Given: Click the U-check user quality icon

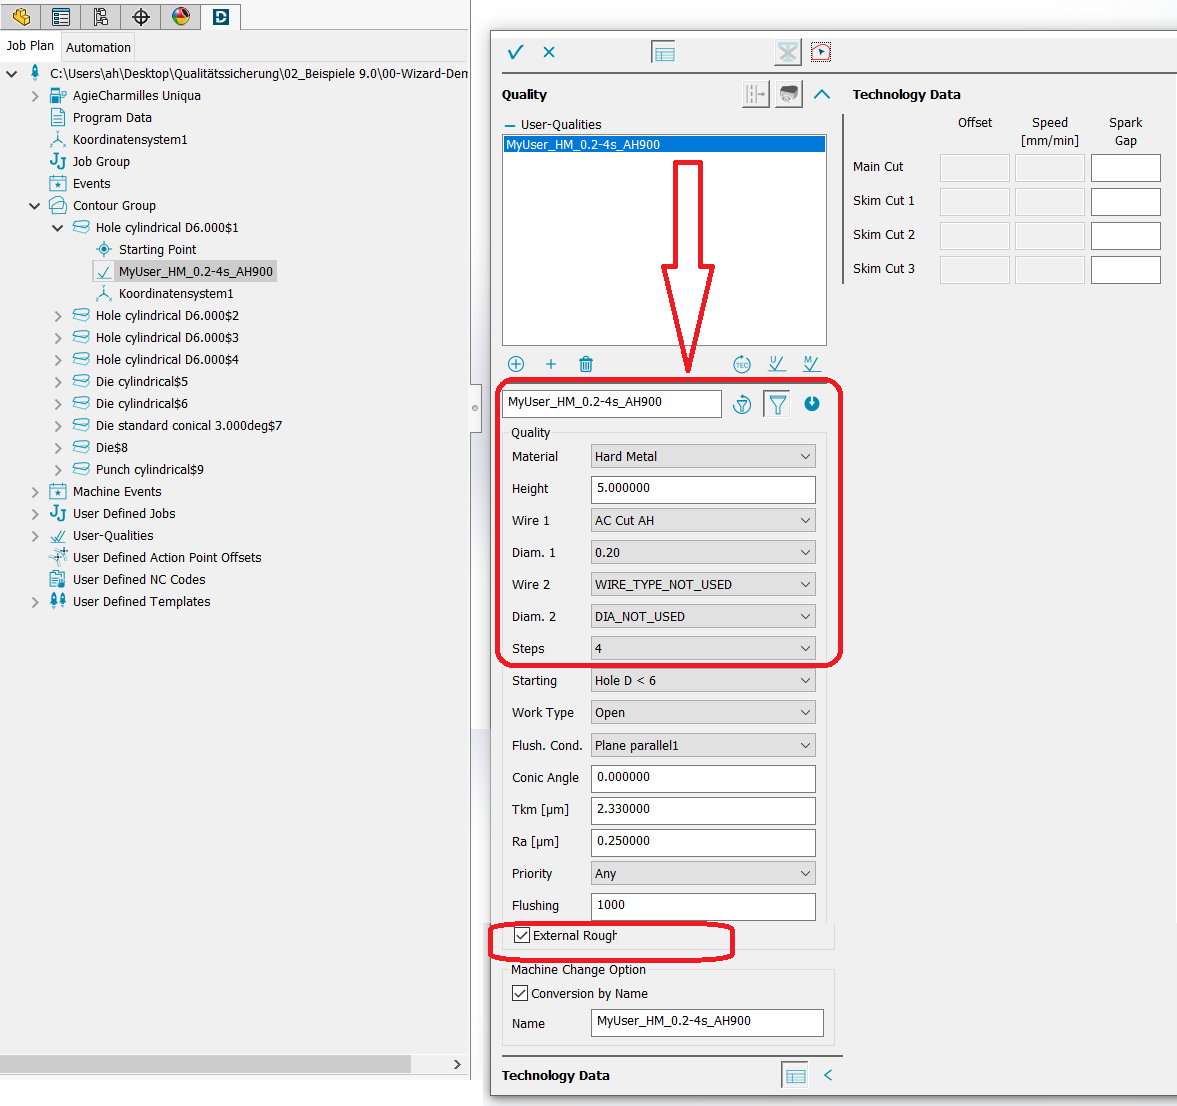Looking at the screenshot, I should [x=777, y=364].
